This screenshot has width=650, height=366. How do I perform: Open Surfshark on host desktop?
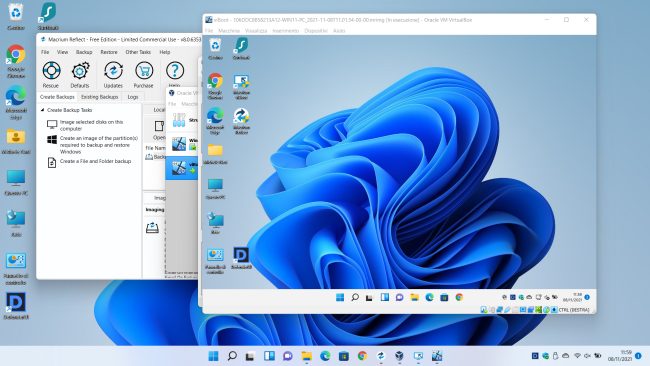pos(48,17)
